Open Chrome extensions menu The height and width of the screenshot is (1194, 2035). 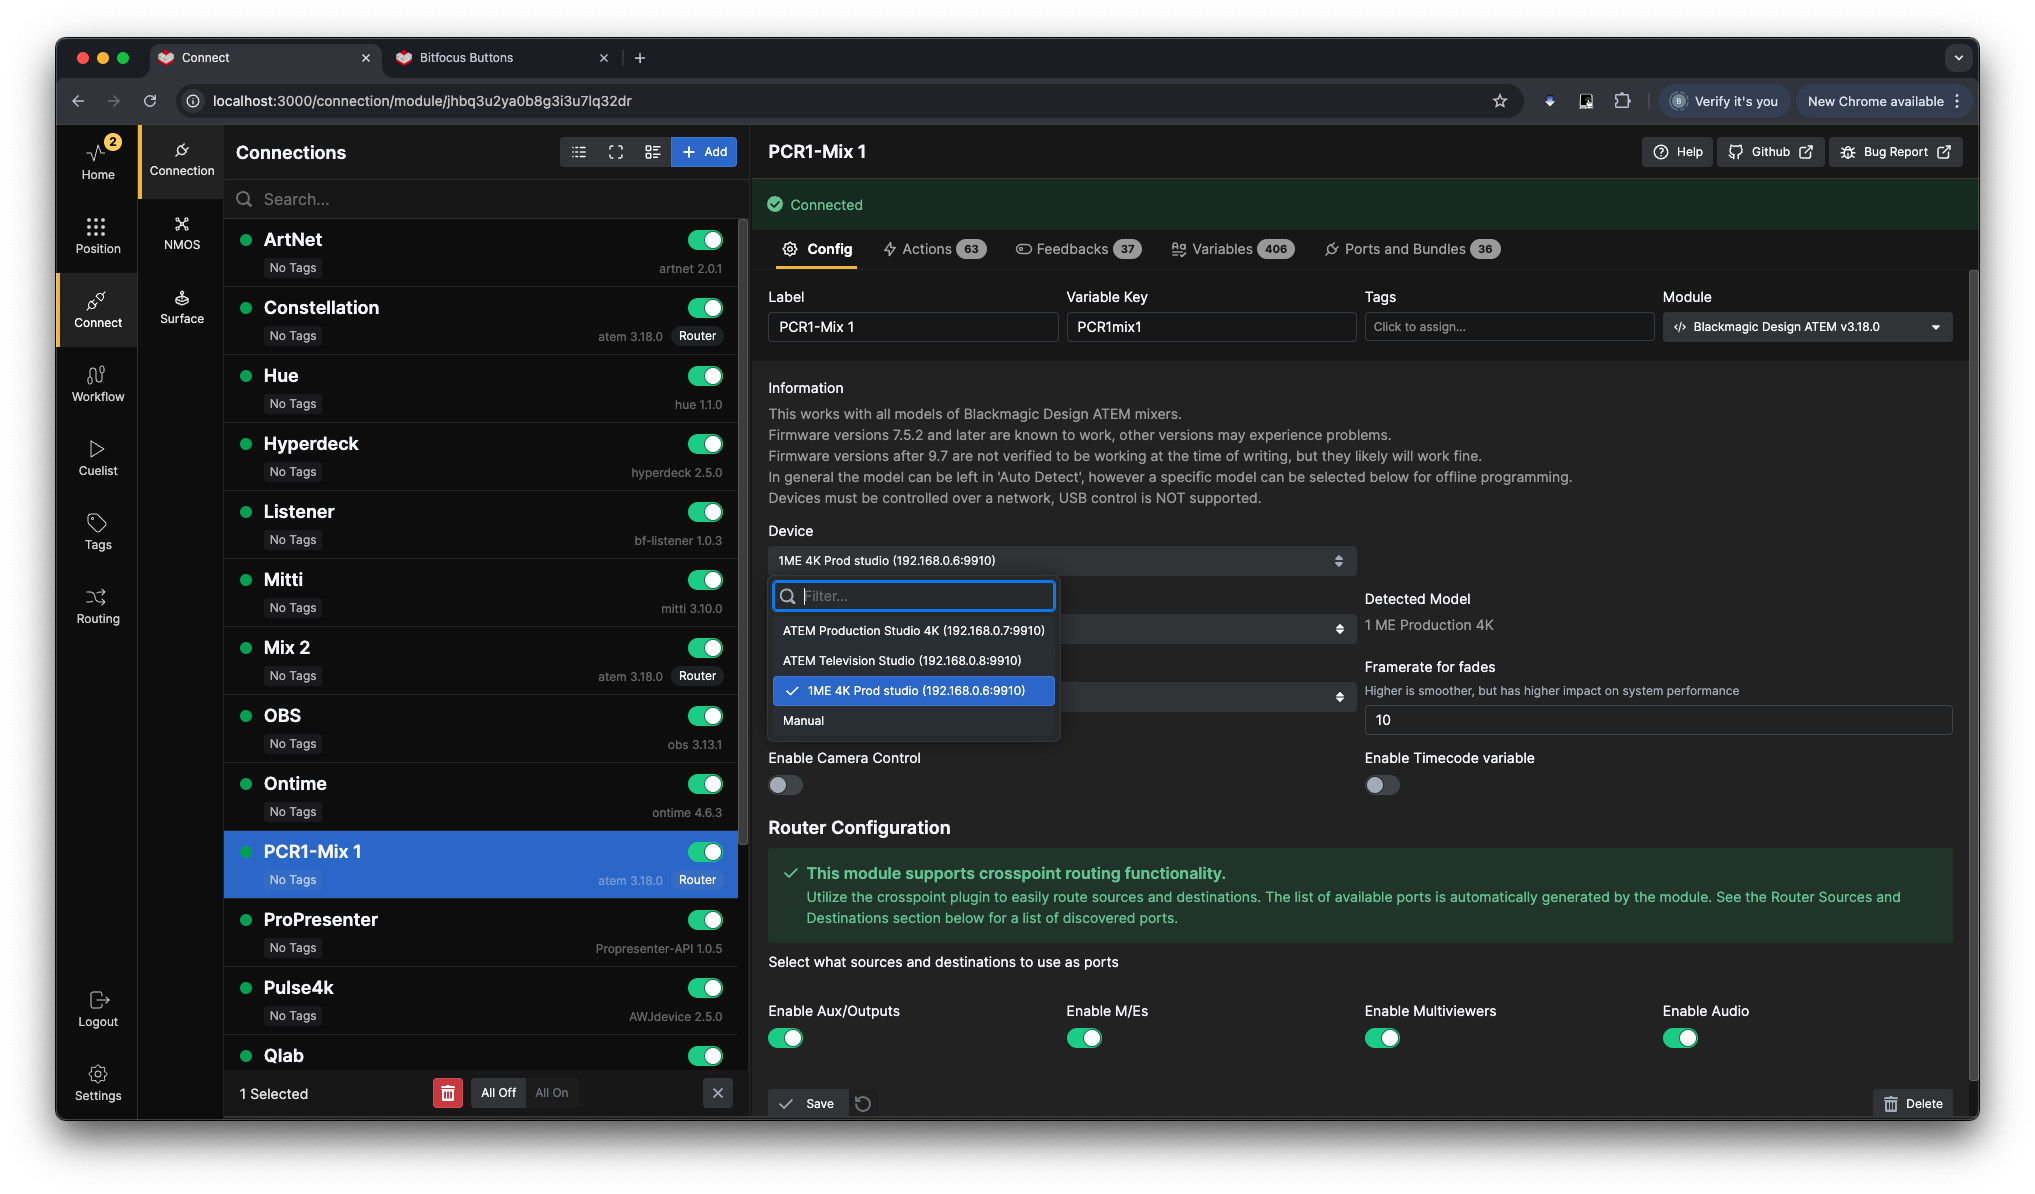pos(1622,101)
